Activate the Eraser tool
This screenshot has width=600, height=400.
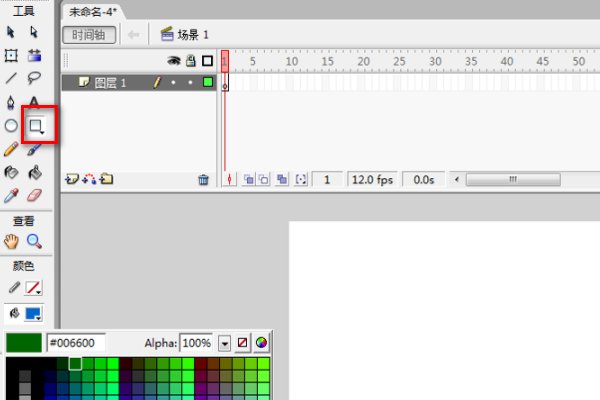(x=35, y=196)
